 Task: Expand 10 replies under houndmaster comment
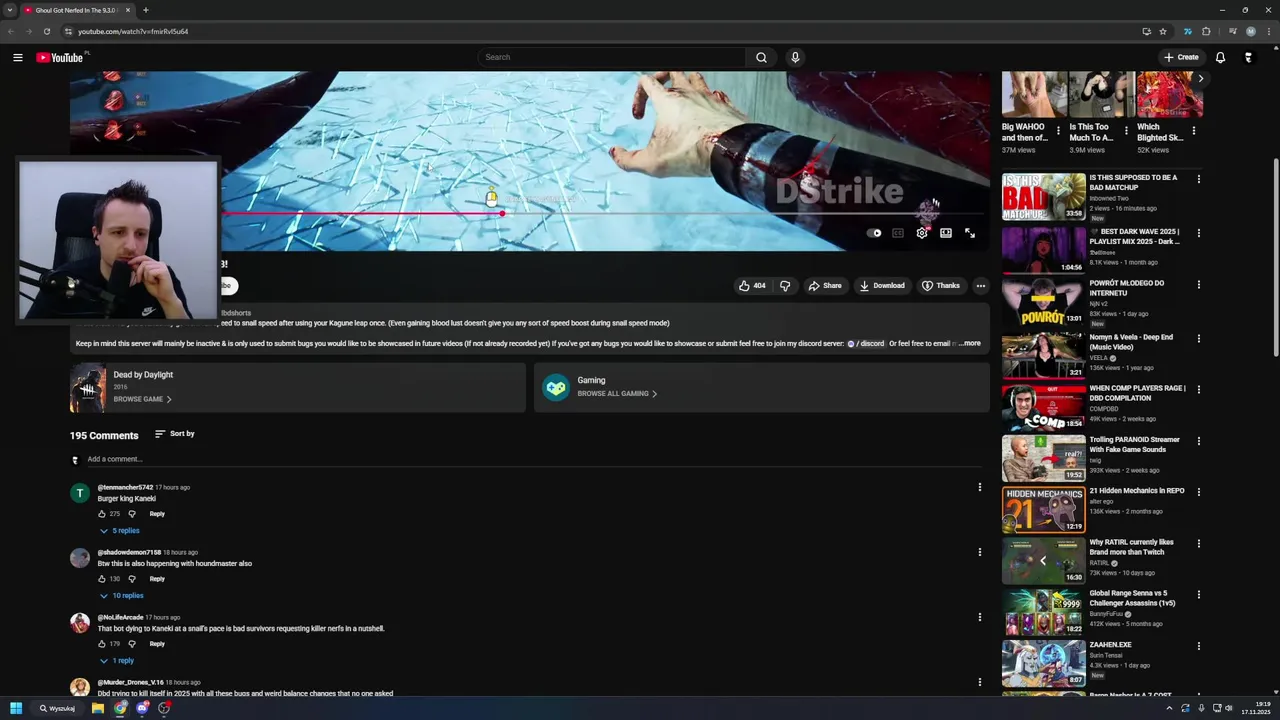pyautogui.click(x=121, y=596)
